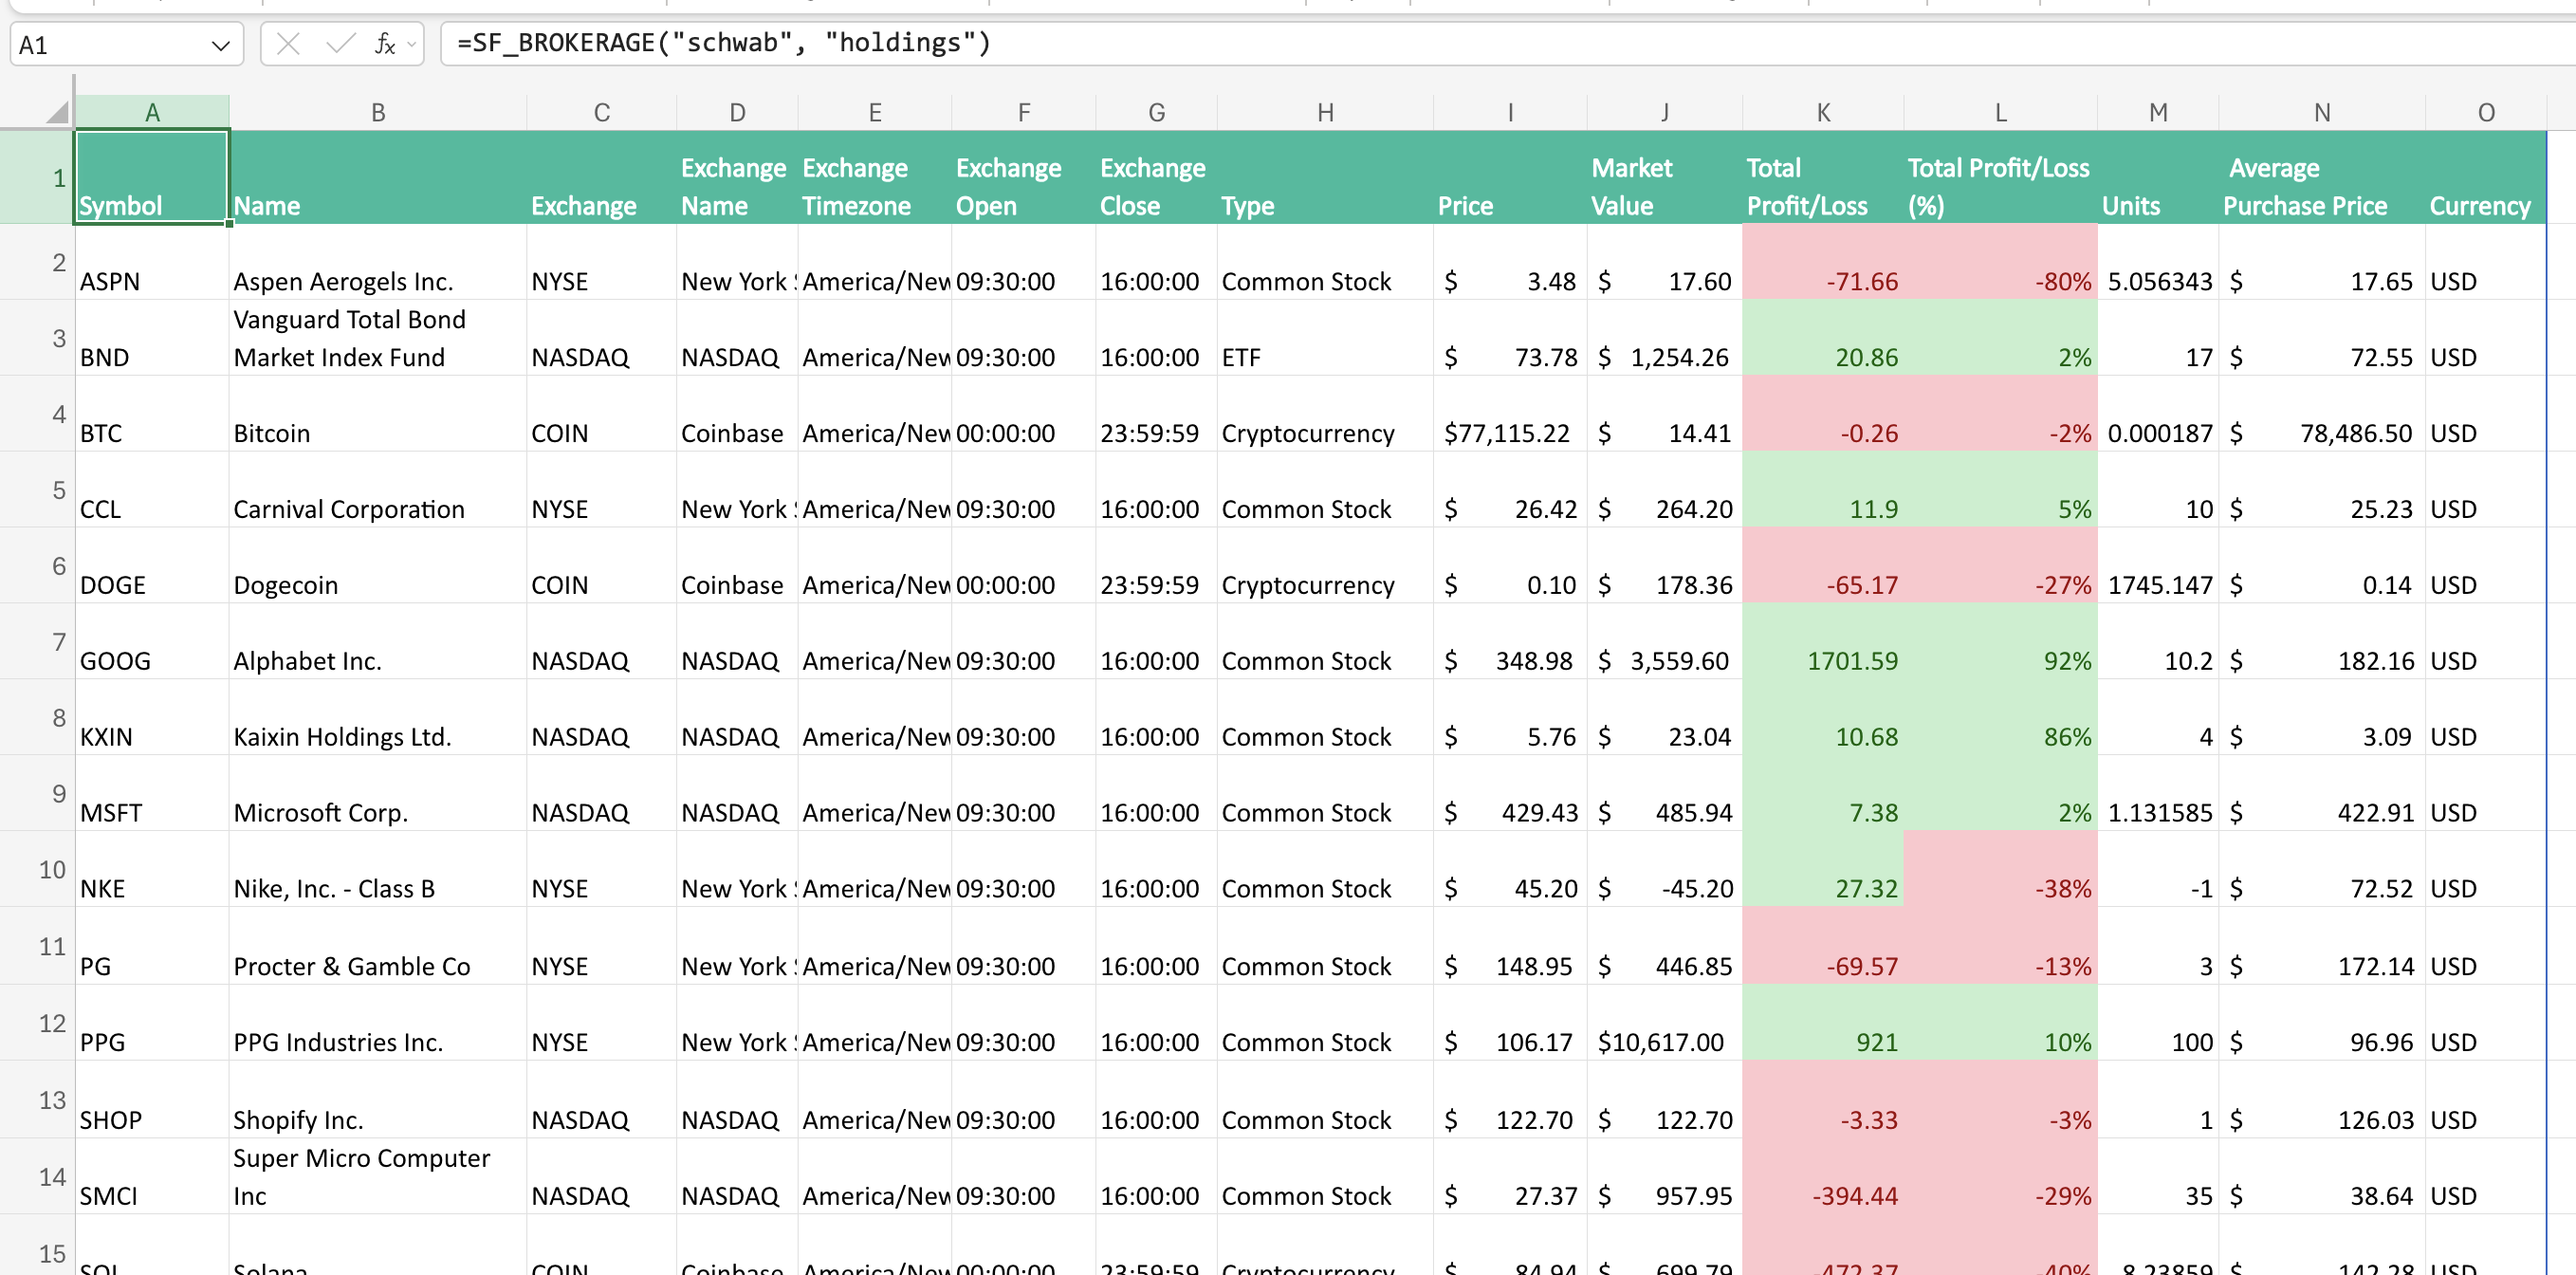
Task: Select column A header
Action: (x=152, y=112)
